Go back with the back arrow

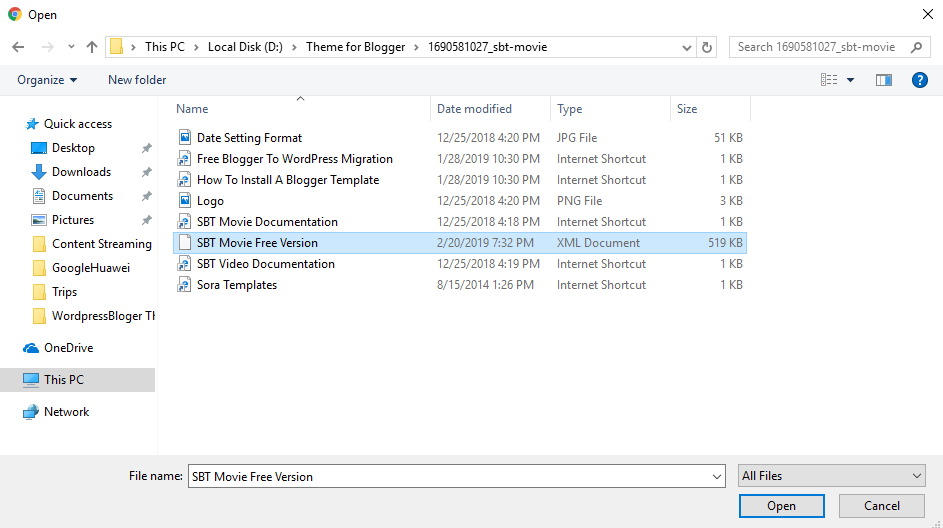[x=18, y=47]
